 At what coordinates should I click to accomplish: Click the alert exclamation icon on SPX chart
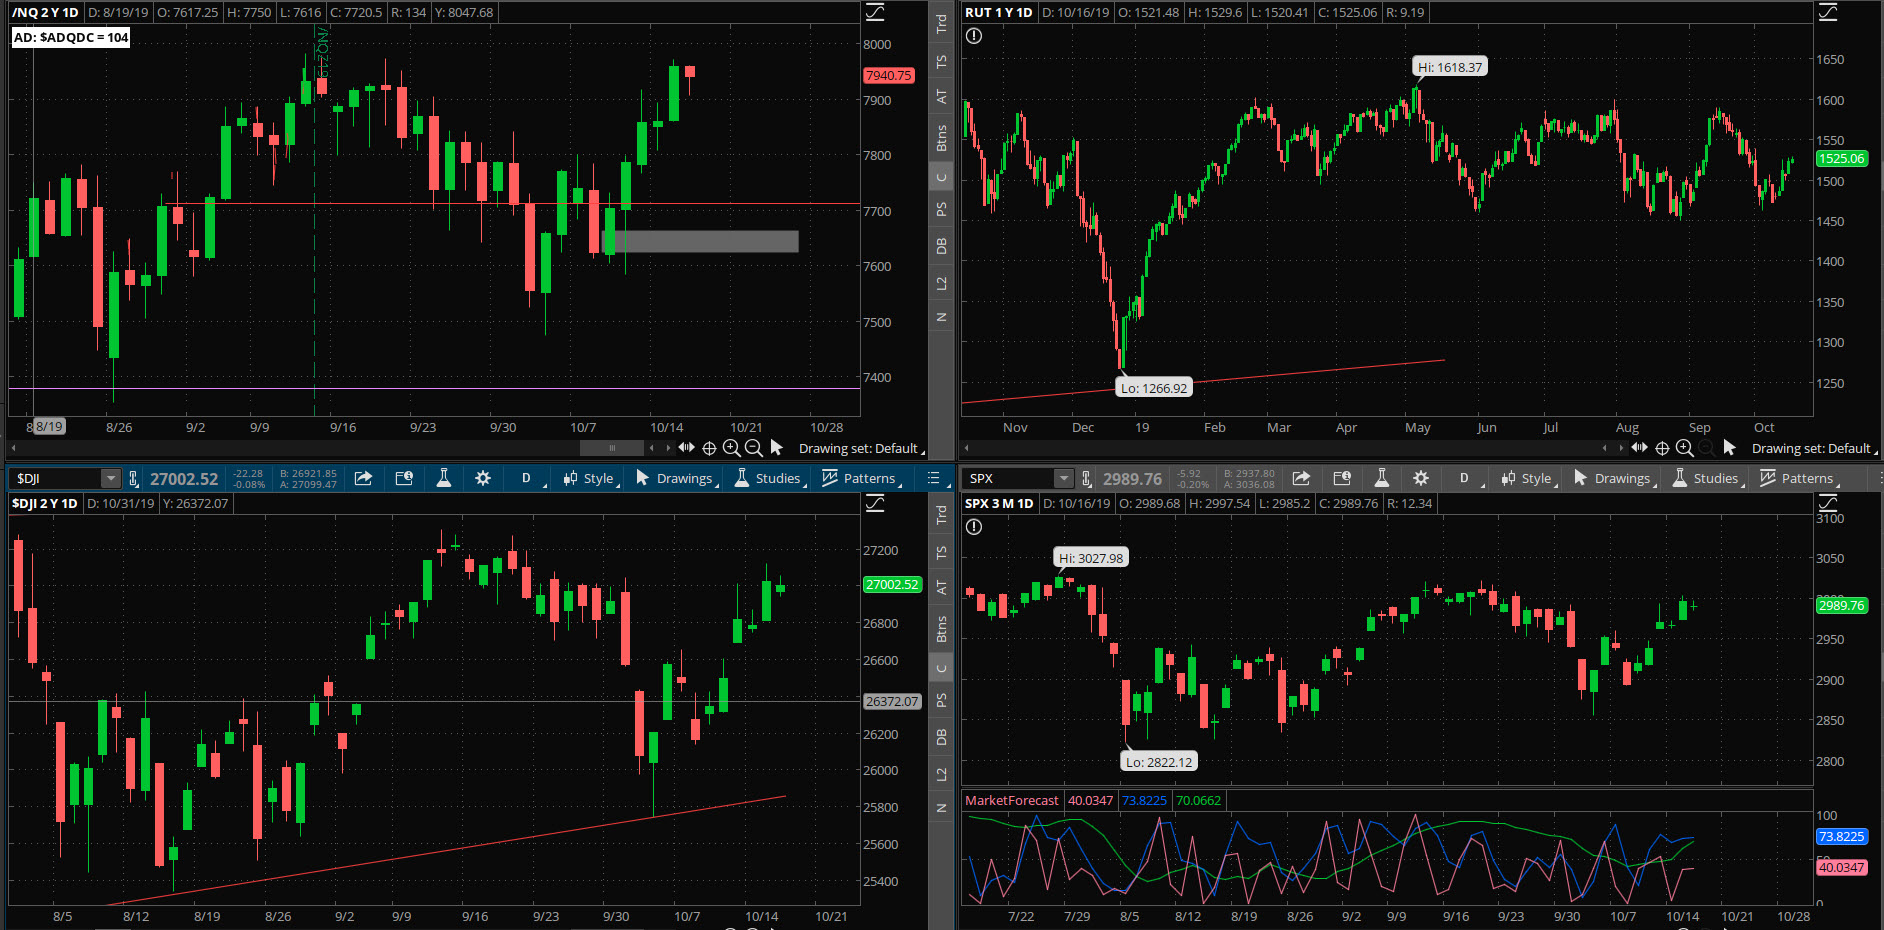tap(974, 527)
